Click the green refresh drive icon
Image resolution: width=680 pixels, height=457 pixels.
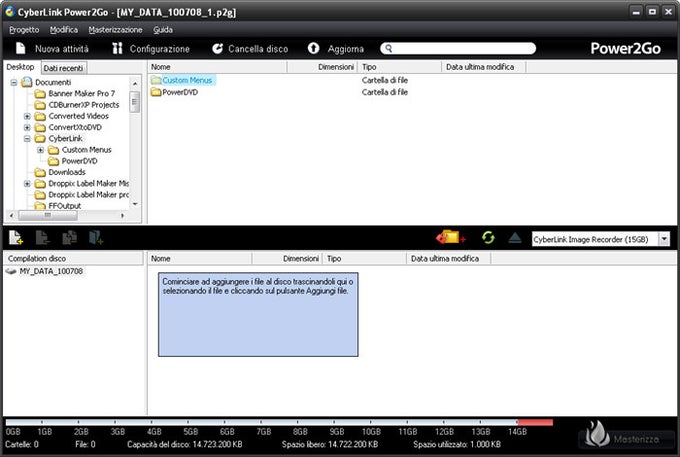click(x=488, y=238)
